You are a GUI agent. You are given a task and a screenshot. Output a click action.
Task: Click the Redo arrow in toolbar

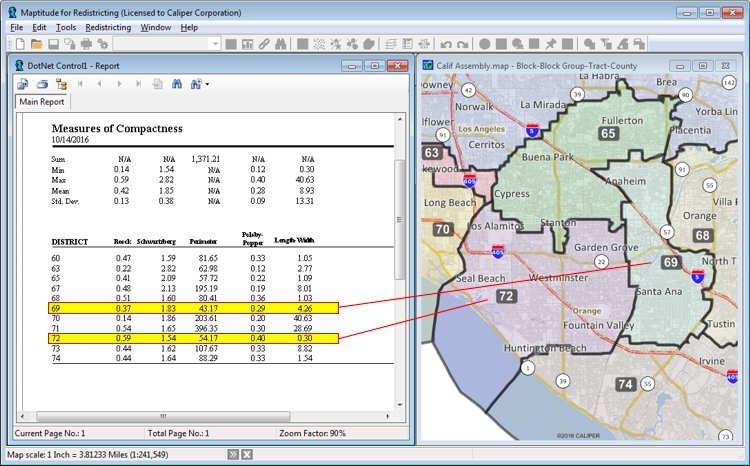(462, 45)
